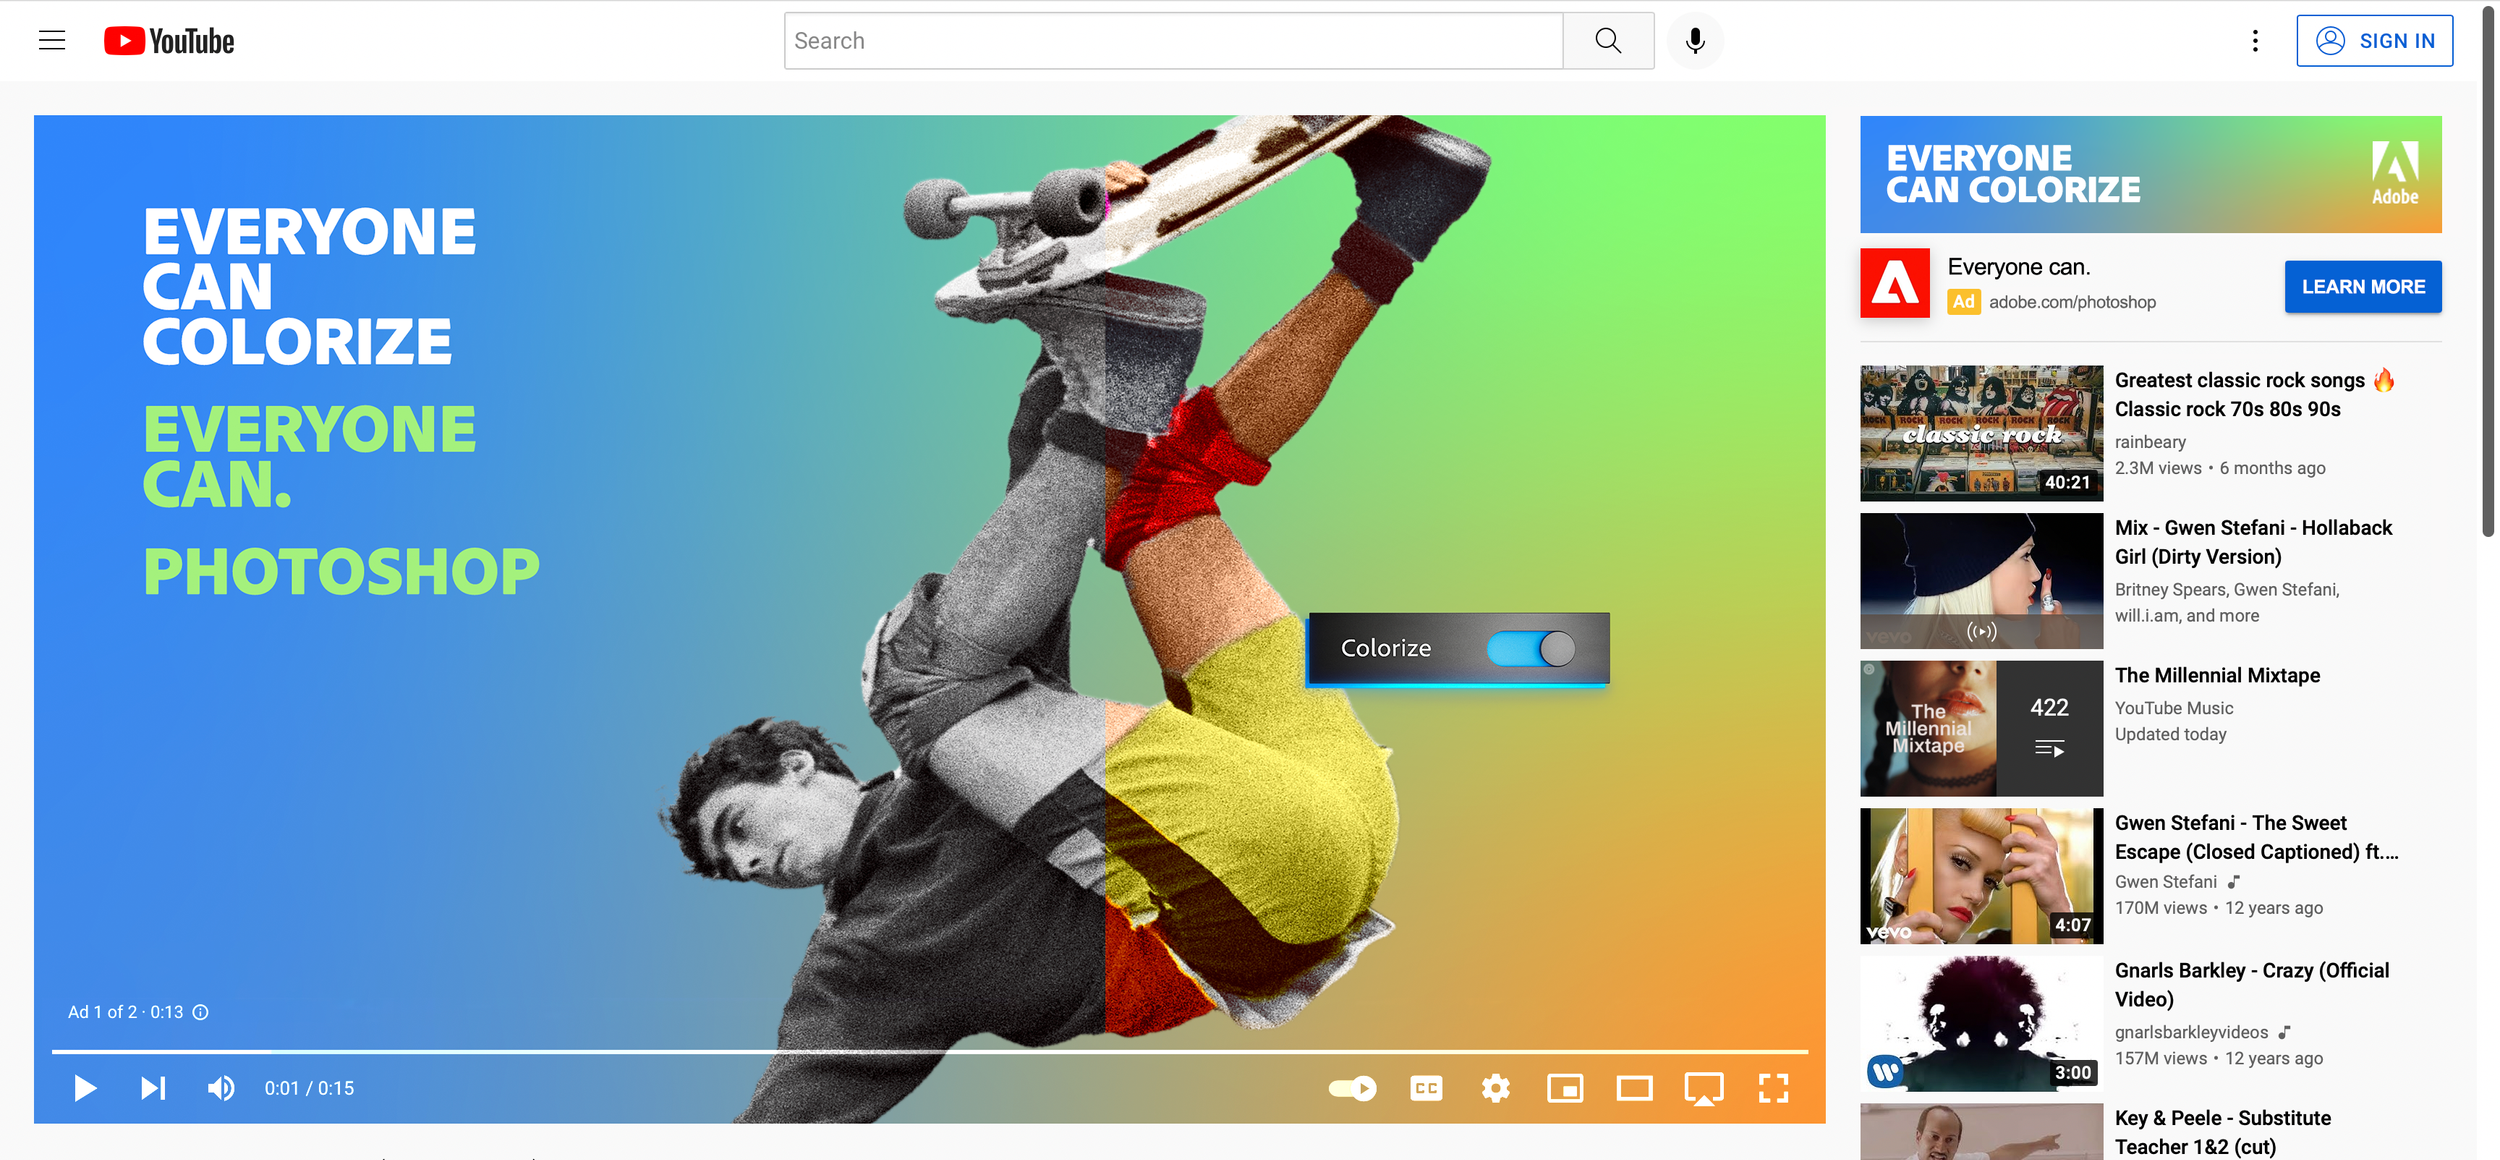Click the SIGN IN button
Viewport: 2500px width, 1160px height.
(x=2373, y=41)
